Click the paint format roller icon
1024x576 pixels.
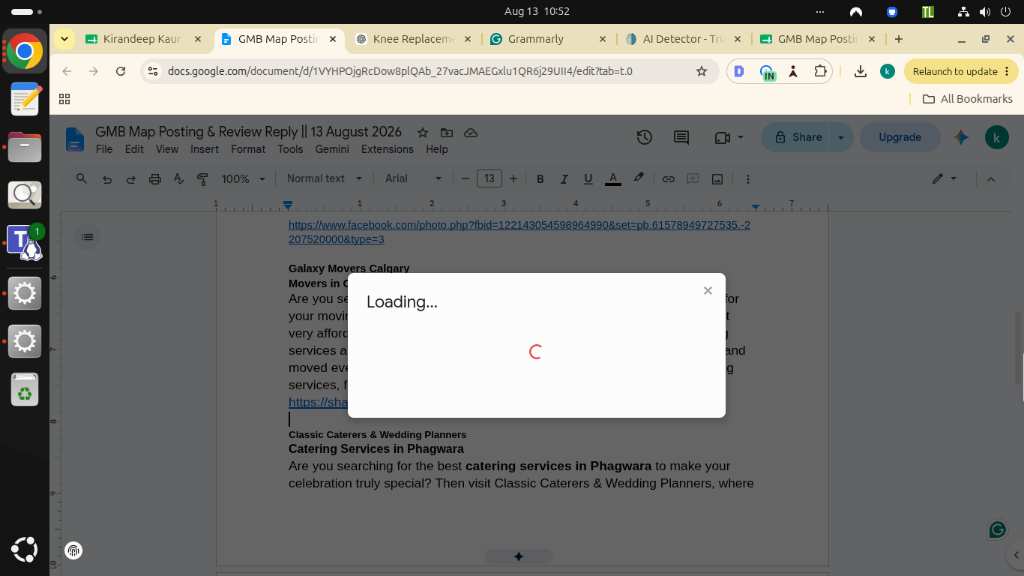click(x=202, y=179)
